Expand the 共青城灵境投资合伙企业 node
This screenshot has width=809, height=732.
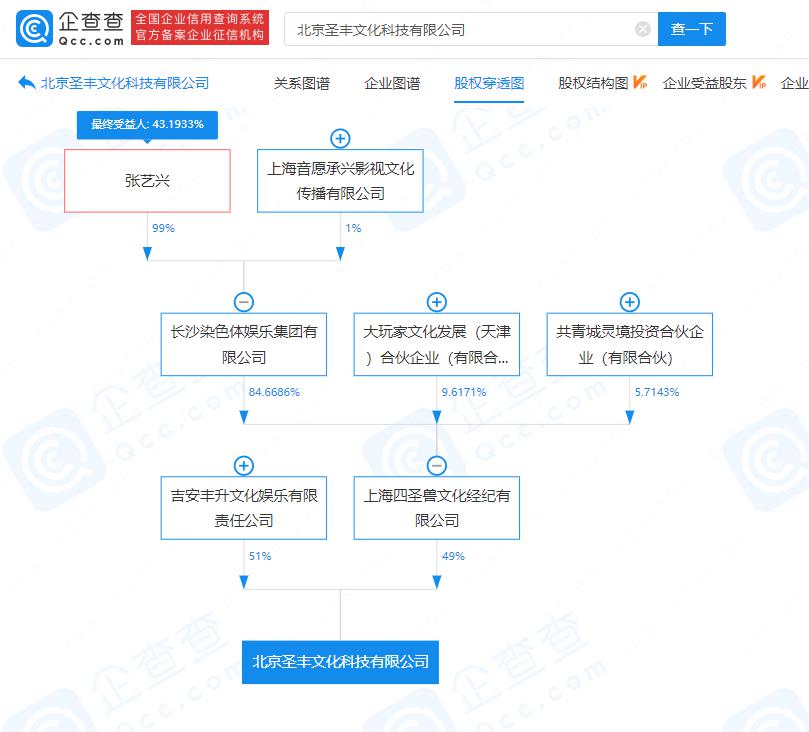629,302
